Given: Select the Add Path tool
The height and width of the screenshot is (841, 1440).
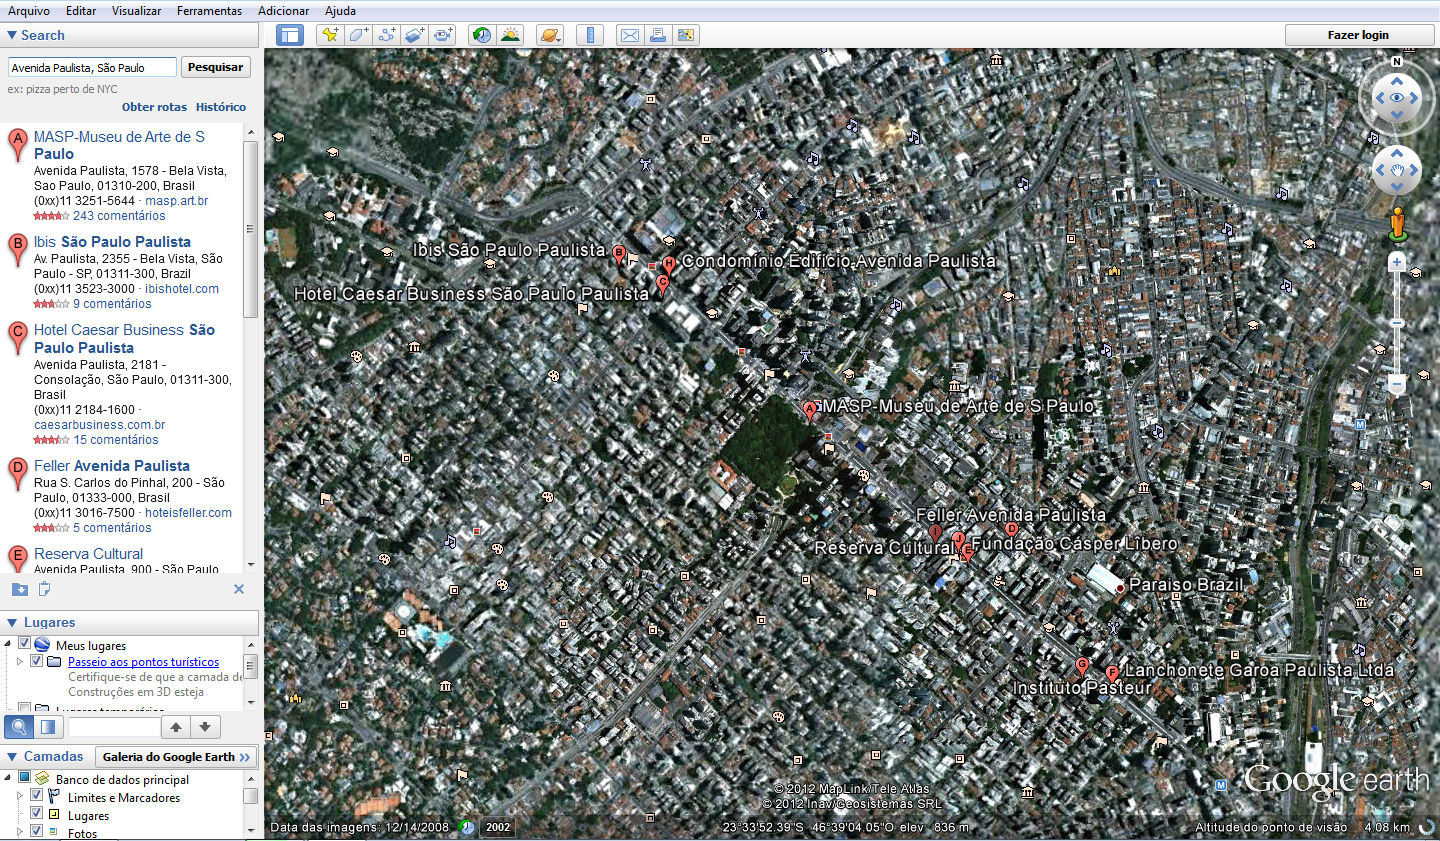Looking at the screenshot, I should 386,35.
